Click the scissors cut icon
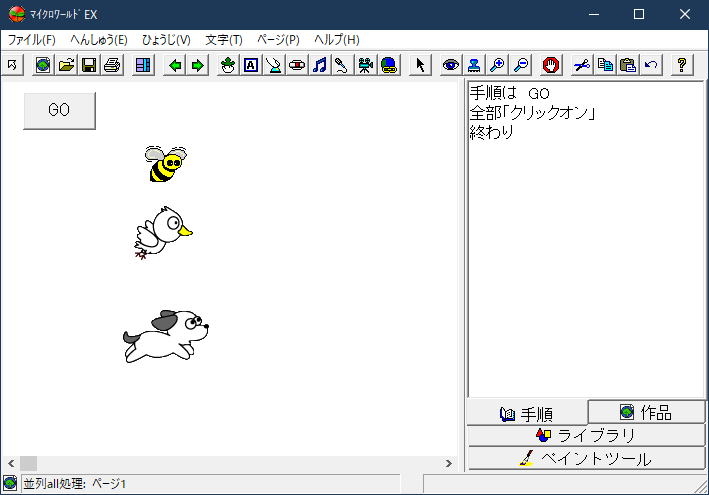This screenshot has height=495, width=709. [581, 65]
